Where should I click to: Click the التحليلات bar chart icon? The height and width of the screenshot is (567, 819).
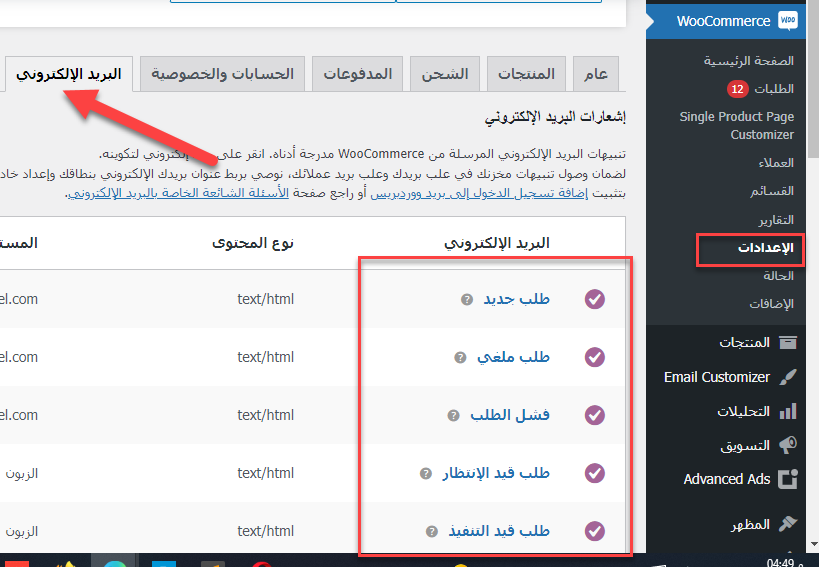pos(788,411)
